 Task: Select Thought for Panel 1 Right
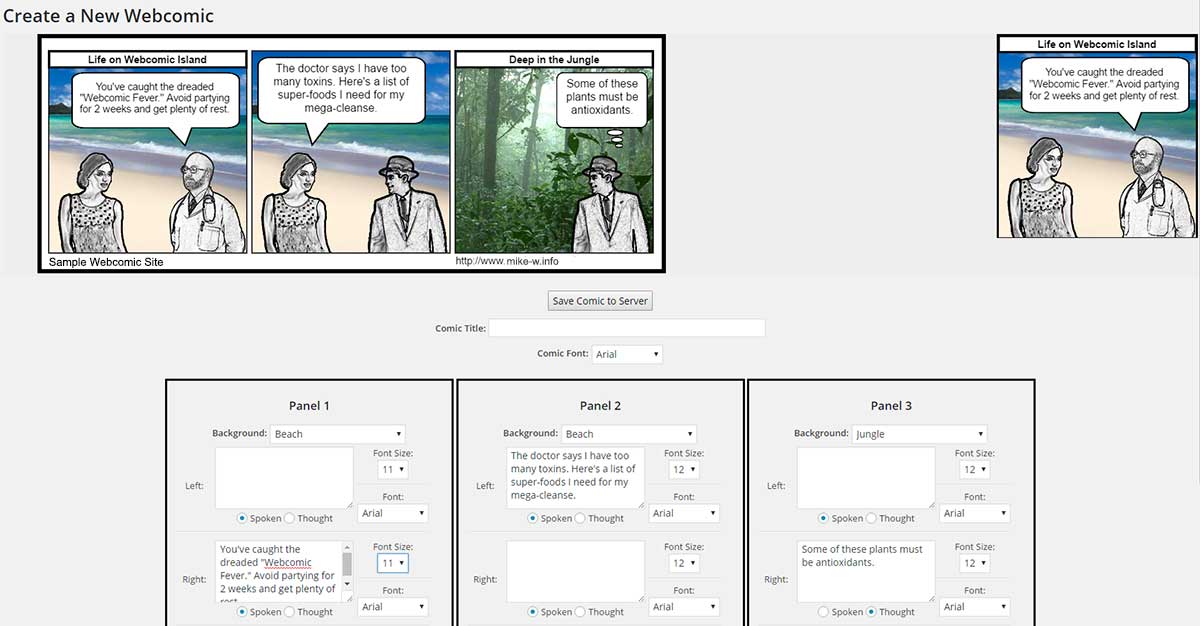click(290, 612)
